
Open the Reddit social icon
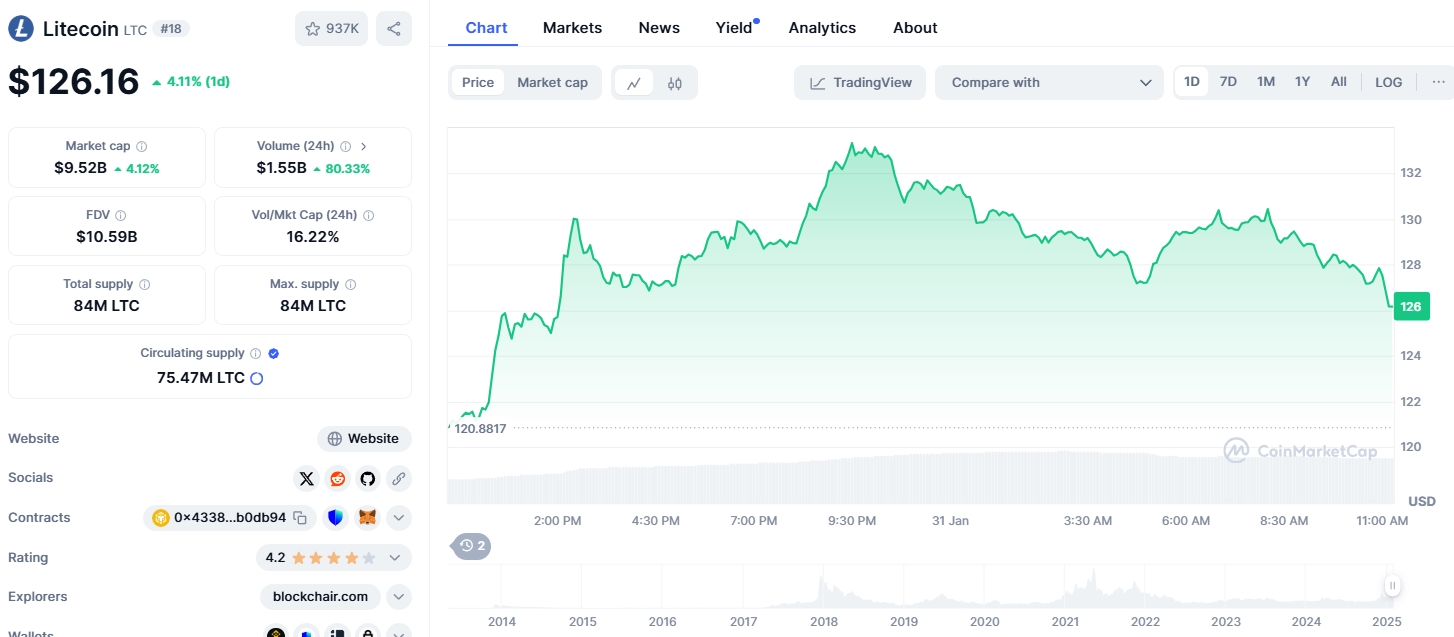[337, 478]
